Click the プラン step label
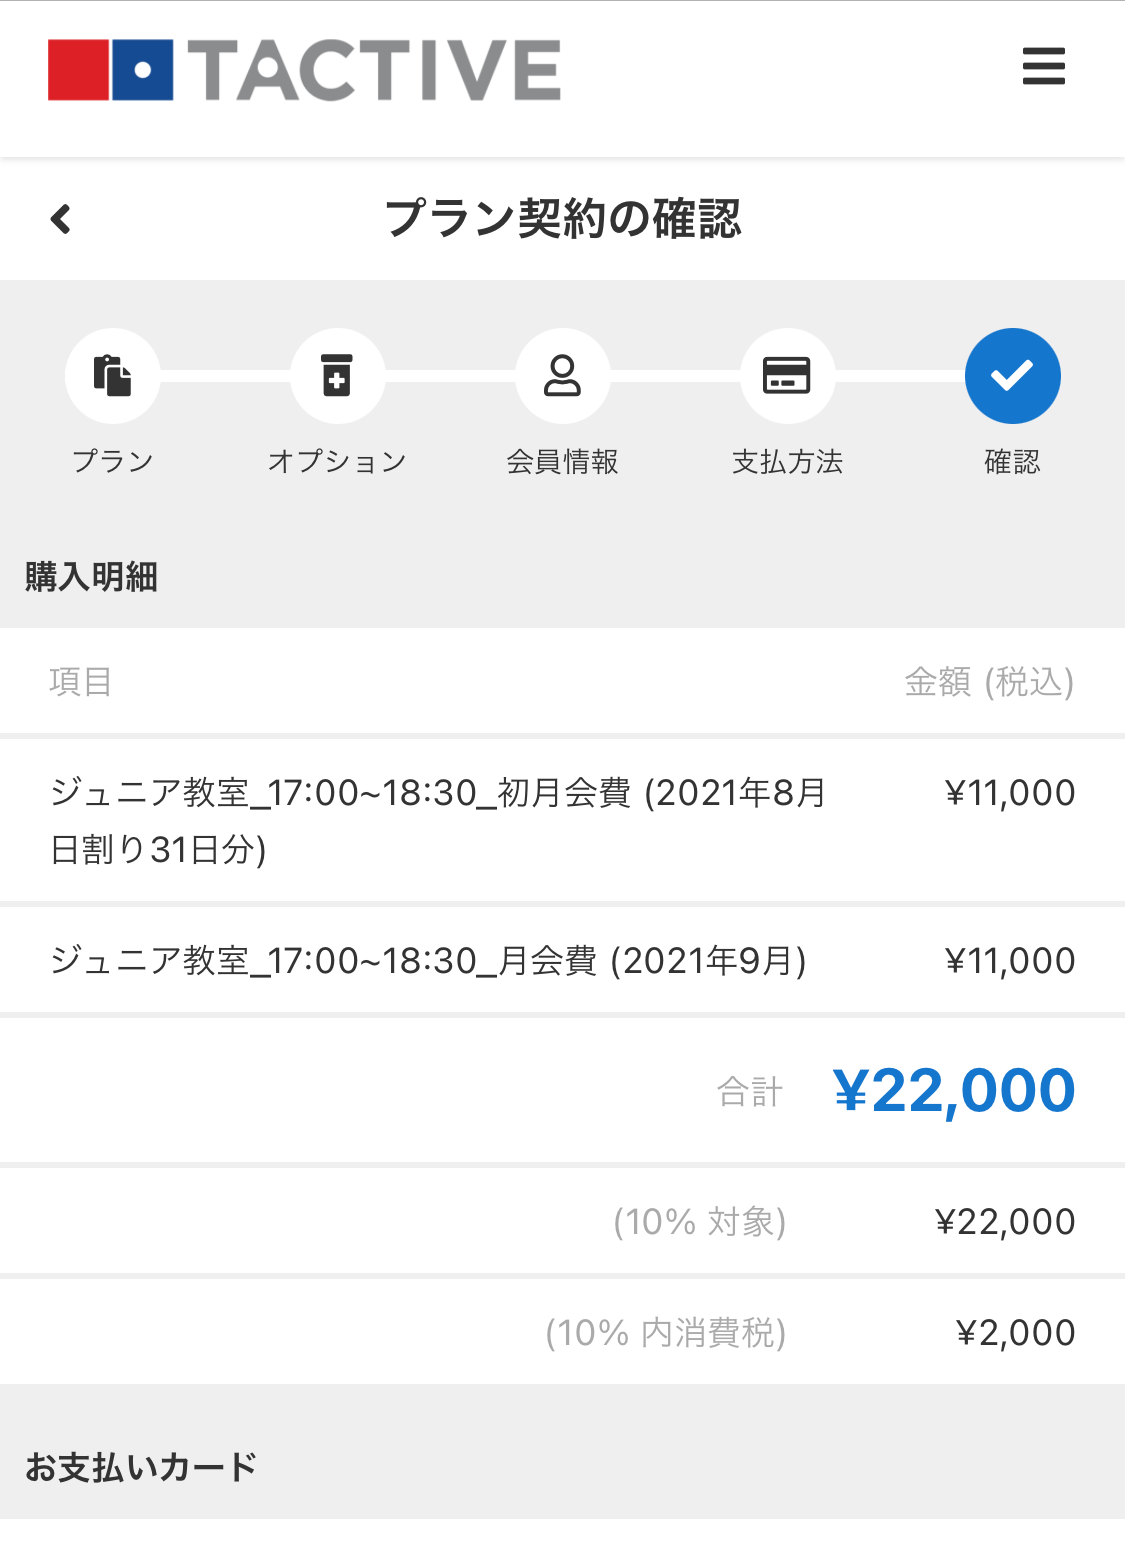 112,461
